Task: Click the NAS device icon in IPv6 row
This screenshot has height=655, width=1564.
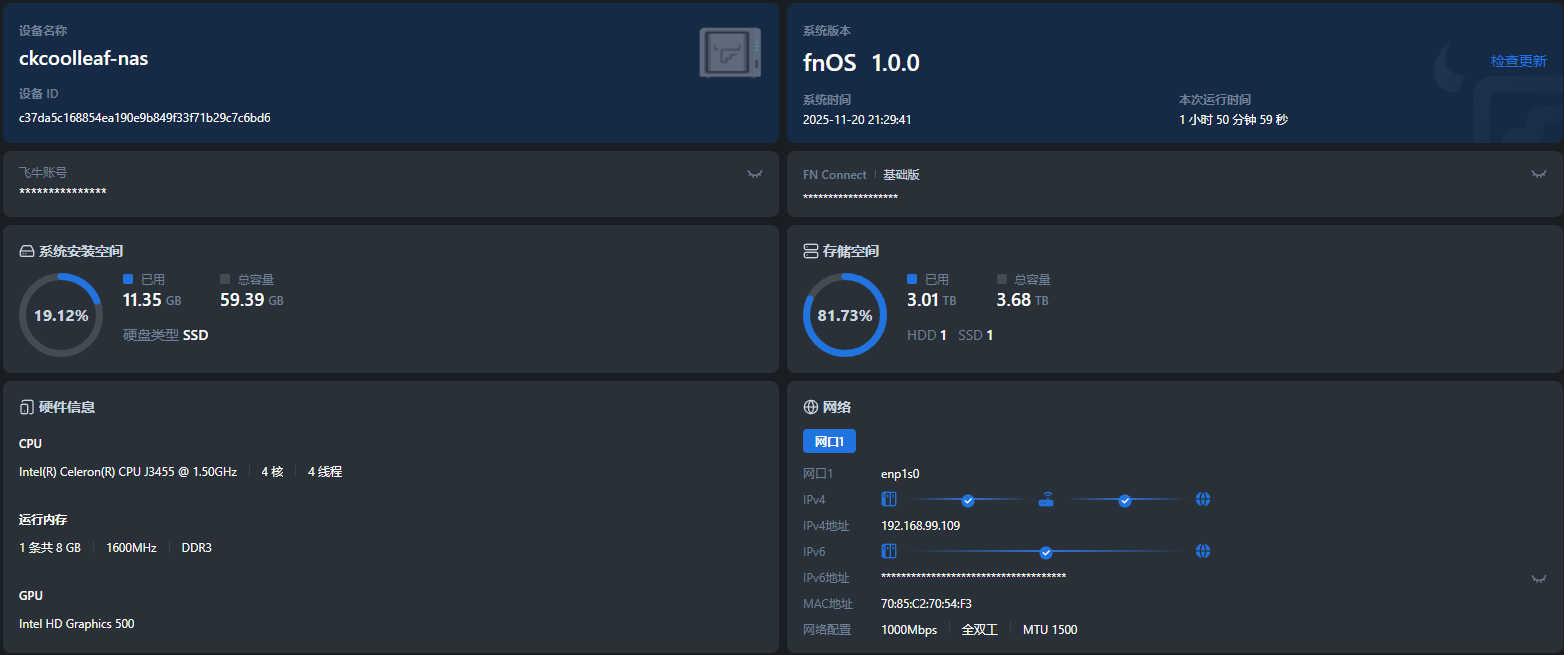Action: 889,551
